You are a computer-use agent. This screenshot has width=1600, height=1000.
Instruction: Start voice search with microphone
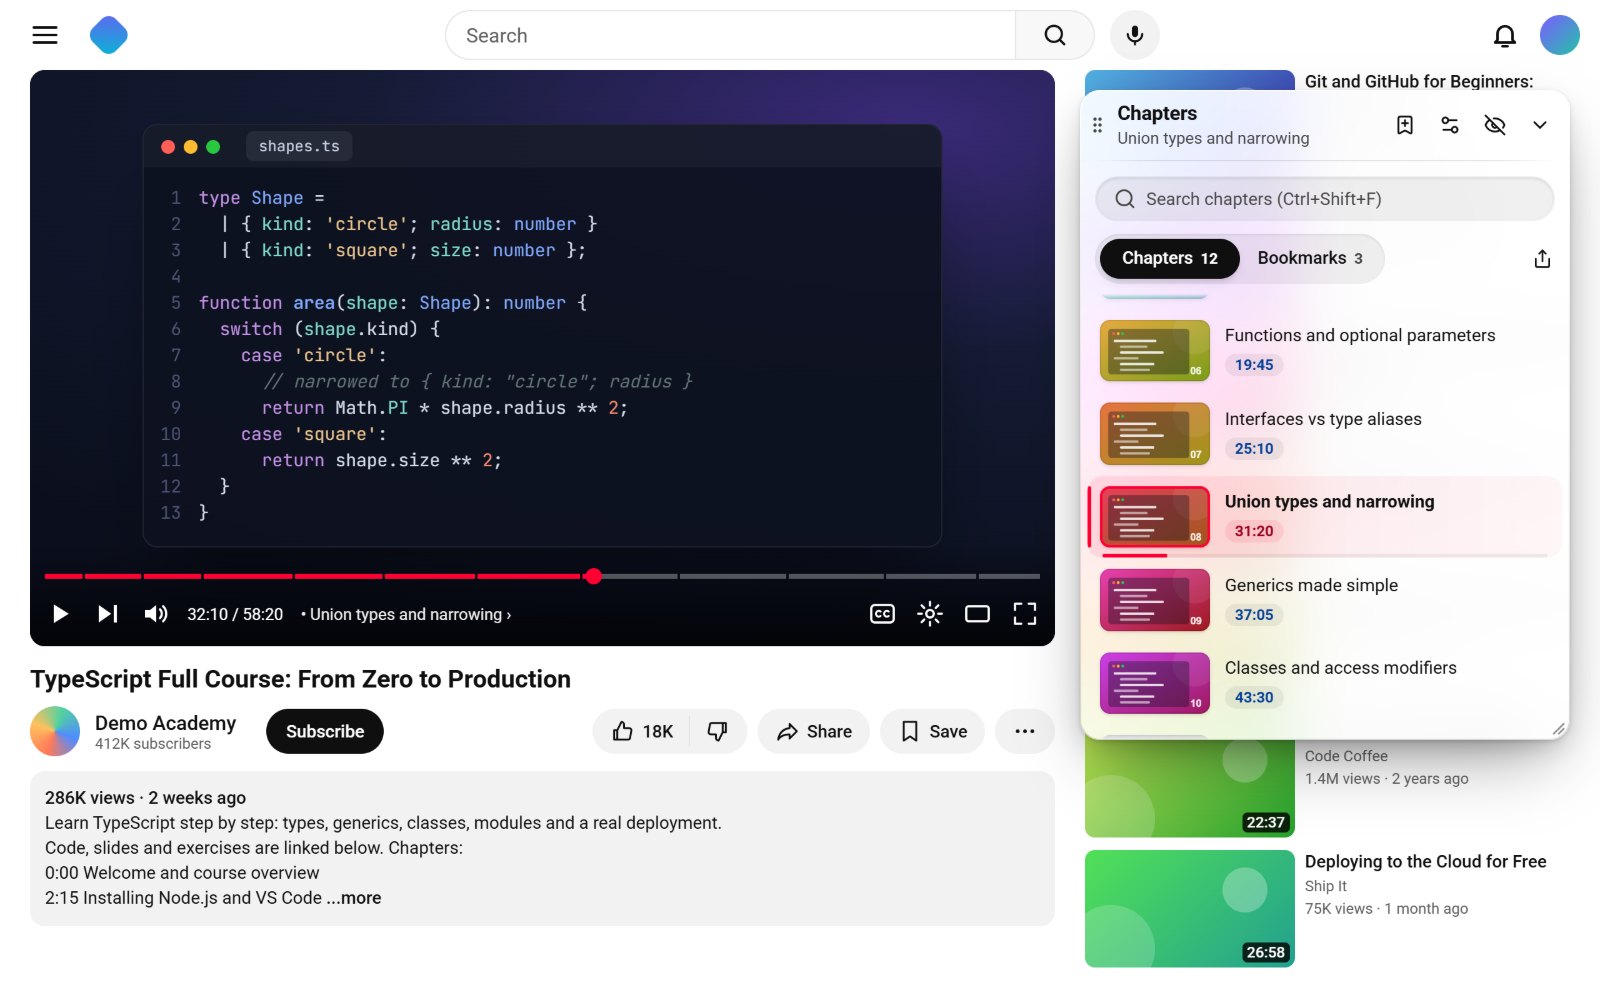click(x=1135, y=35)
